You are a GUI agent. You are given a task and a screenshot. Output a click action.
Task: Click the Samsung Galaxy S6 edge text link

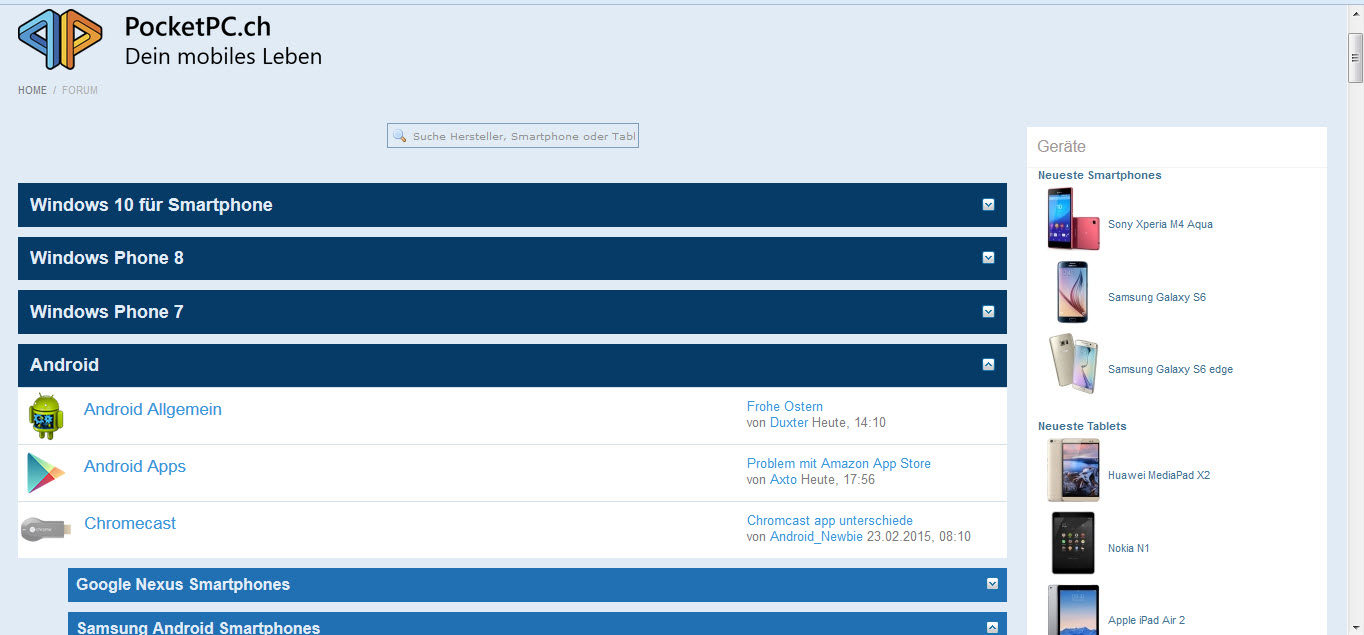pos(1170,369)
